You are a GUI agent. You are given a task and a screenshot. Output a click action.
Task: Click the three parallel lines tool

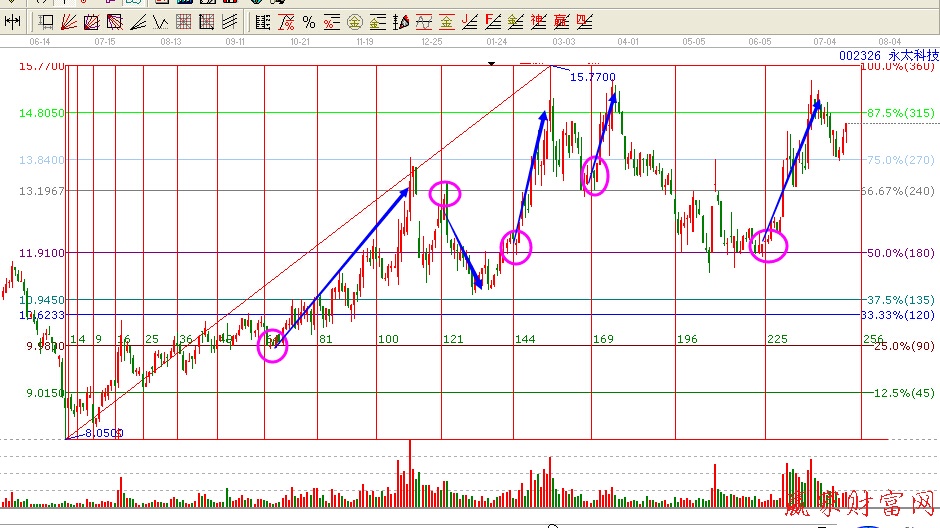pyautogui.click(x=229, y=22)
